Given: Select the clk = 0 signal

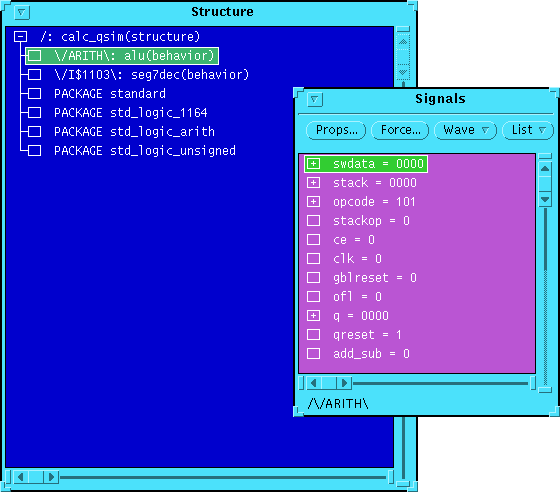Looking at the screenshot, I should tap(357, 258).
